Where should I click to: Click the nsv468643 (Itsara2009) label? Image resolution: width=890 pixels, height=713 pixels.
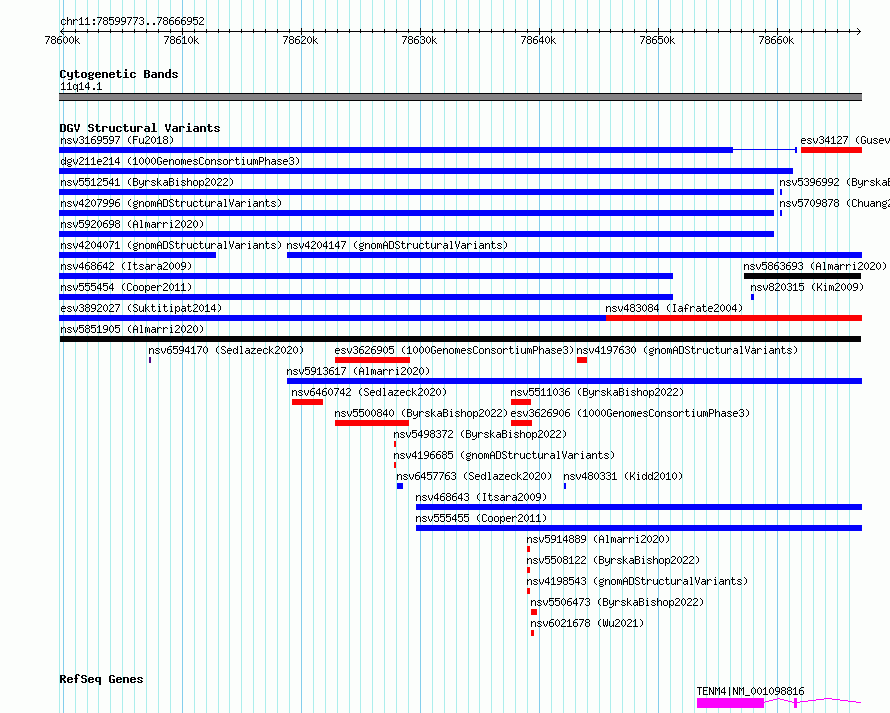point(481,497)
